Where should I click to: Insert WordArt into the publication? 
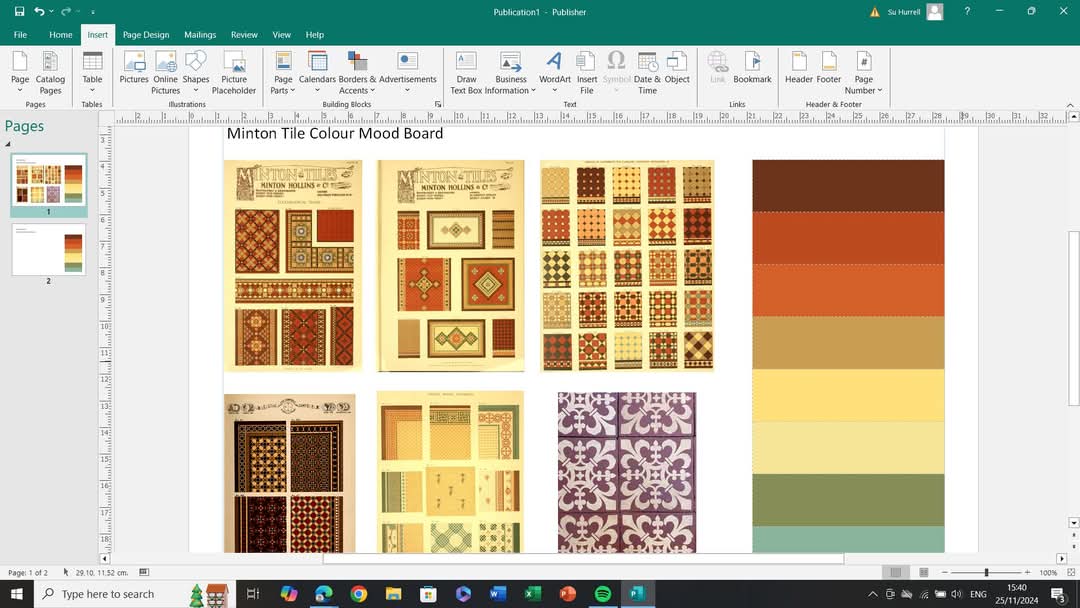pyautogui.click(x=554, y=70)
